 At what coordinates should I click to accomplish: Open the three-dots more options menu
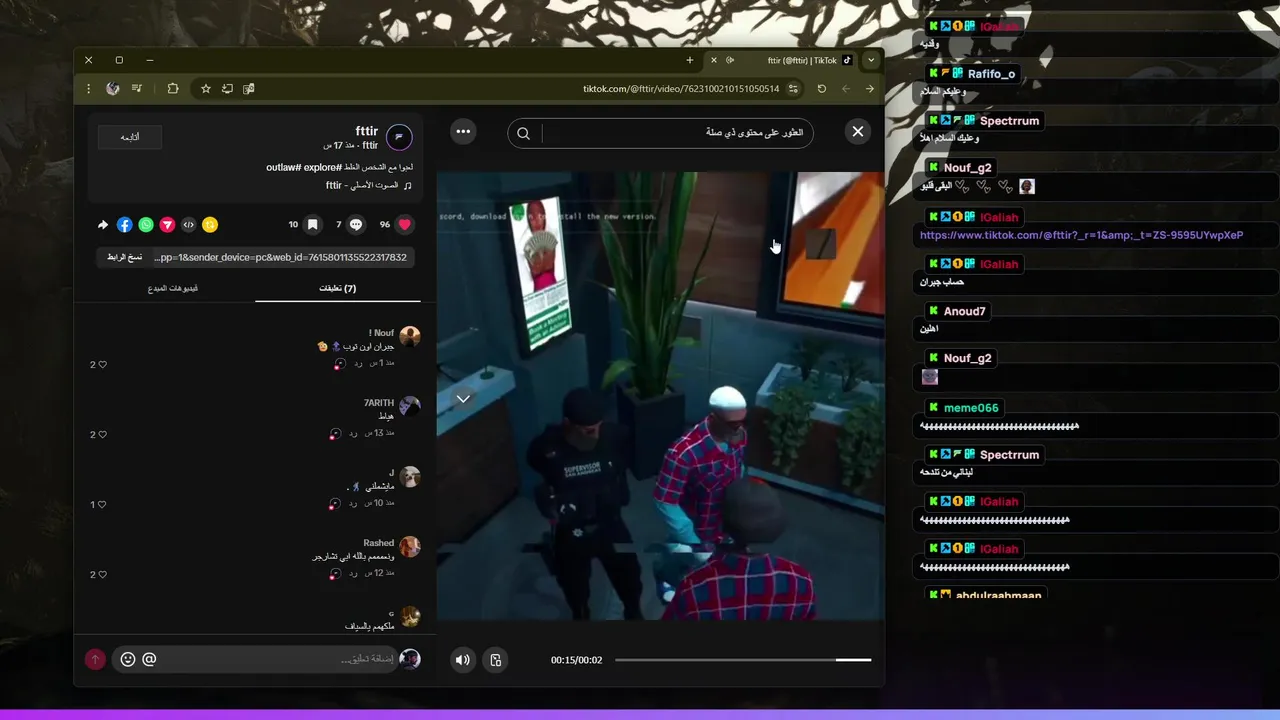[x=462, y=131]
